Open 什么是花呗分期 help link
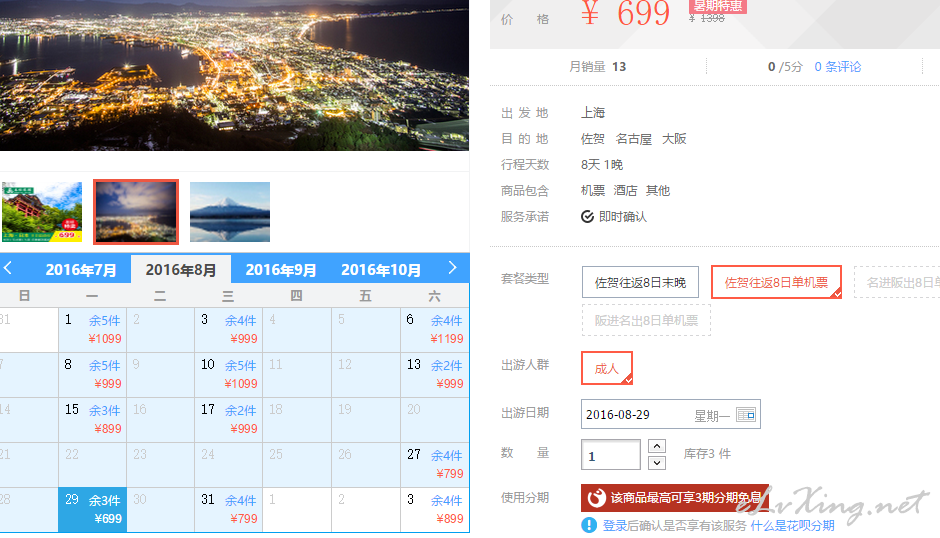 click(792, 525)
